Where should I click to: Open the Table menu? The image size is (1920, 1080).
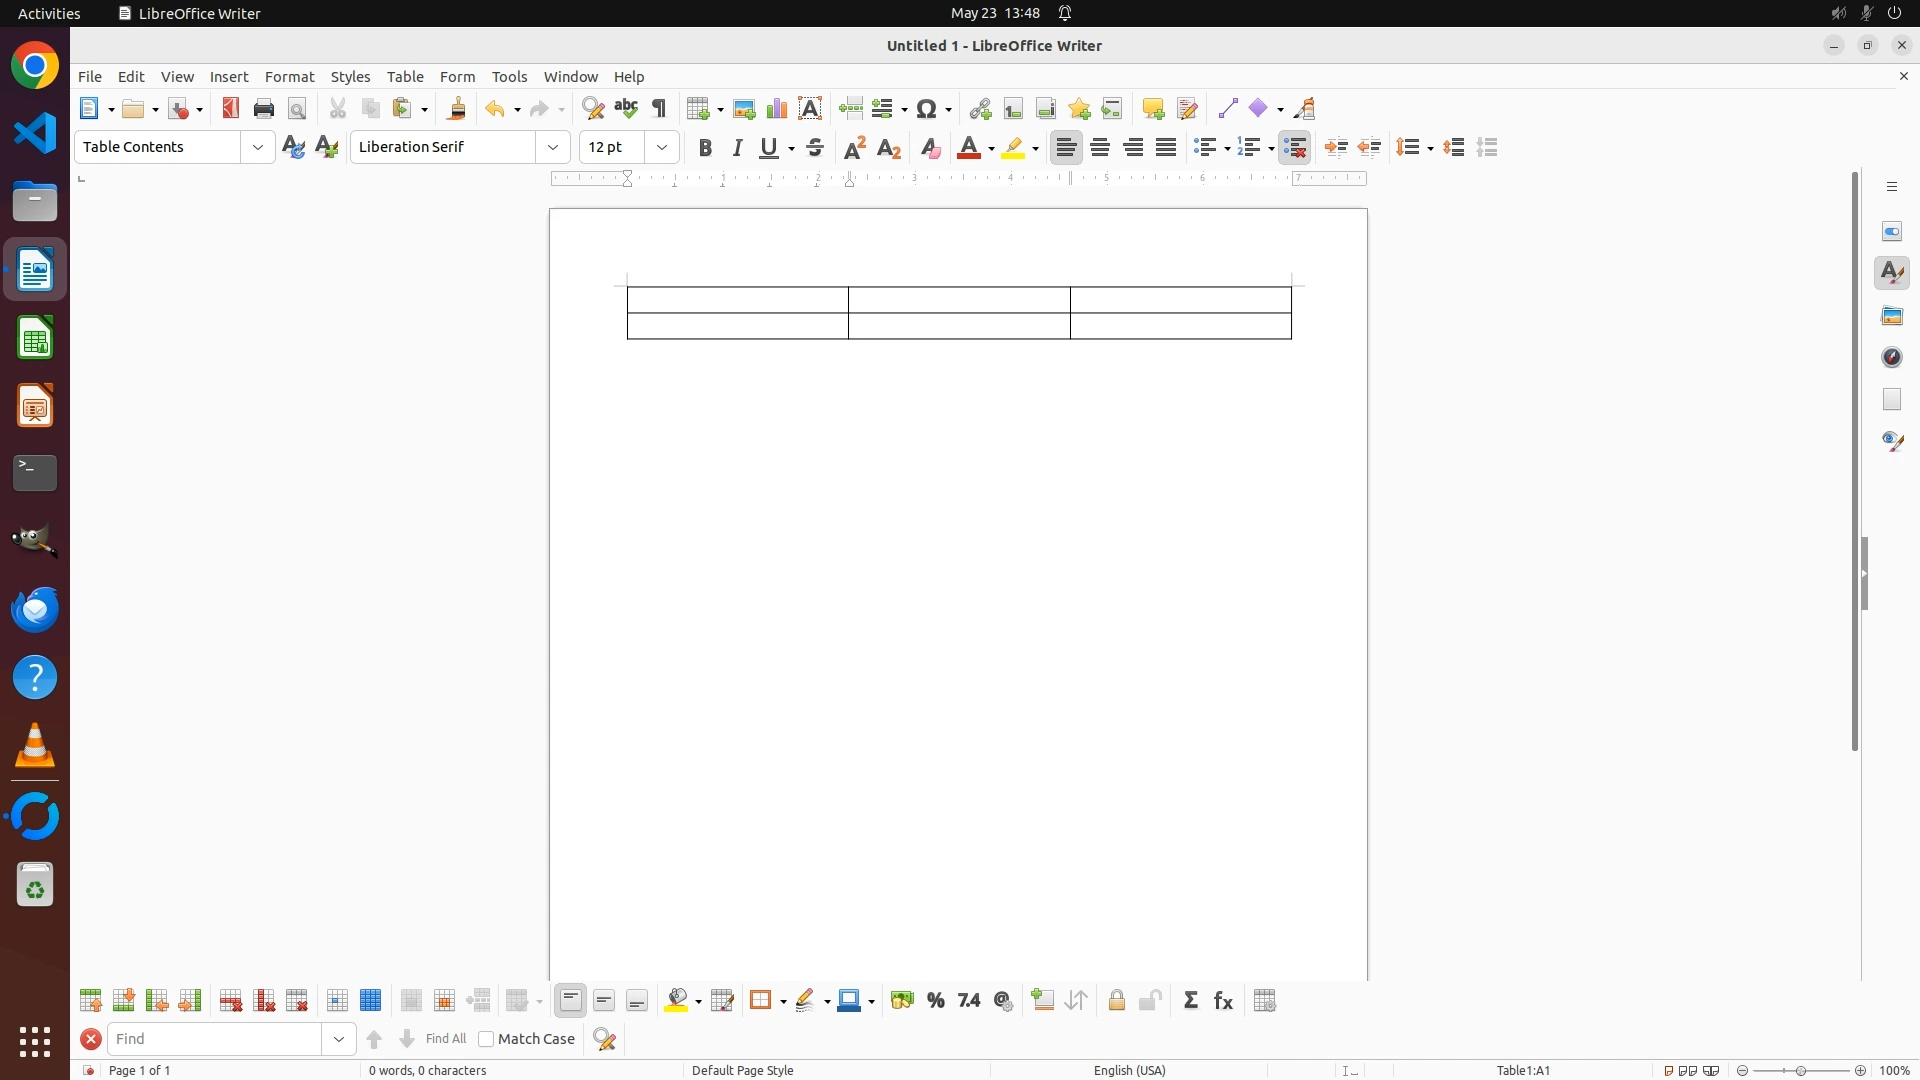(405, 77)
